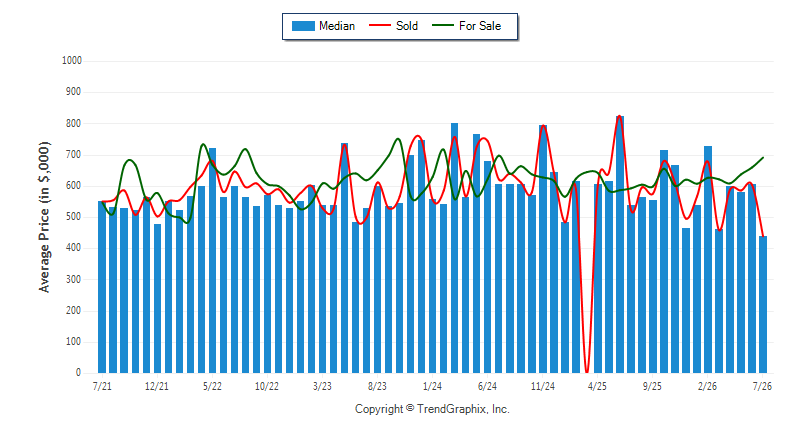This screenshot has width=800, height=434.
Task: Select the 5/22 x-axis label
Action: click(x=212, y=386)
